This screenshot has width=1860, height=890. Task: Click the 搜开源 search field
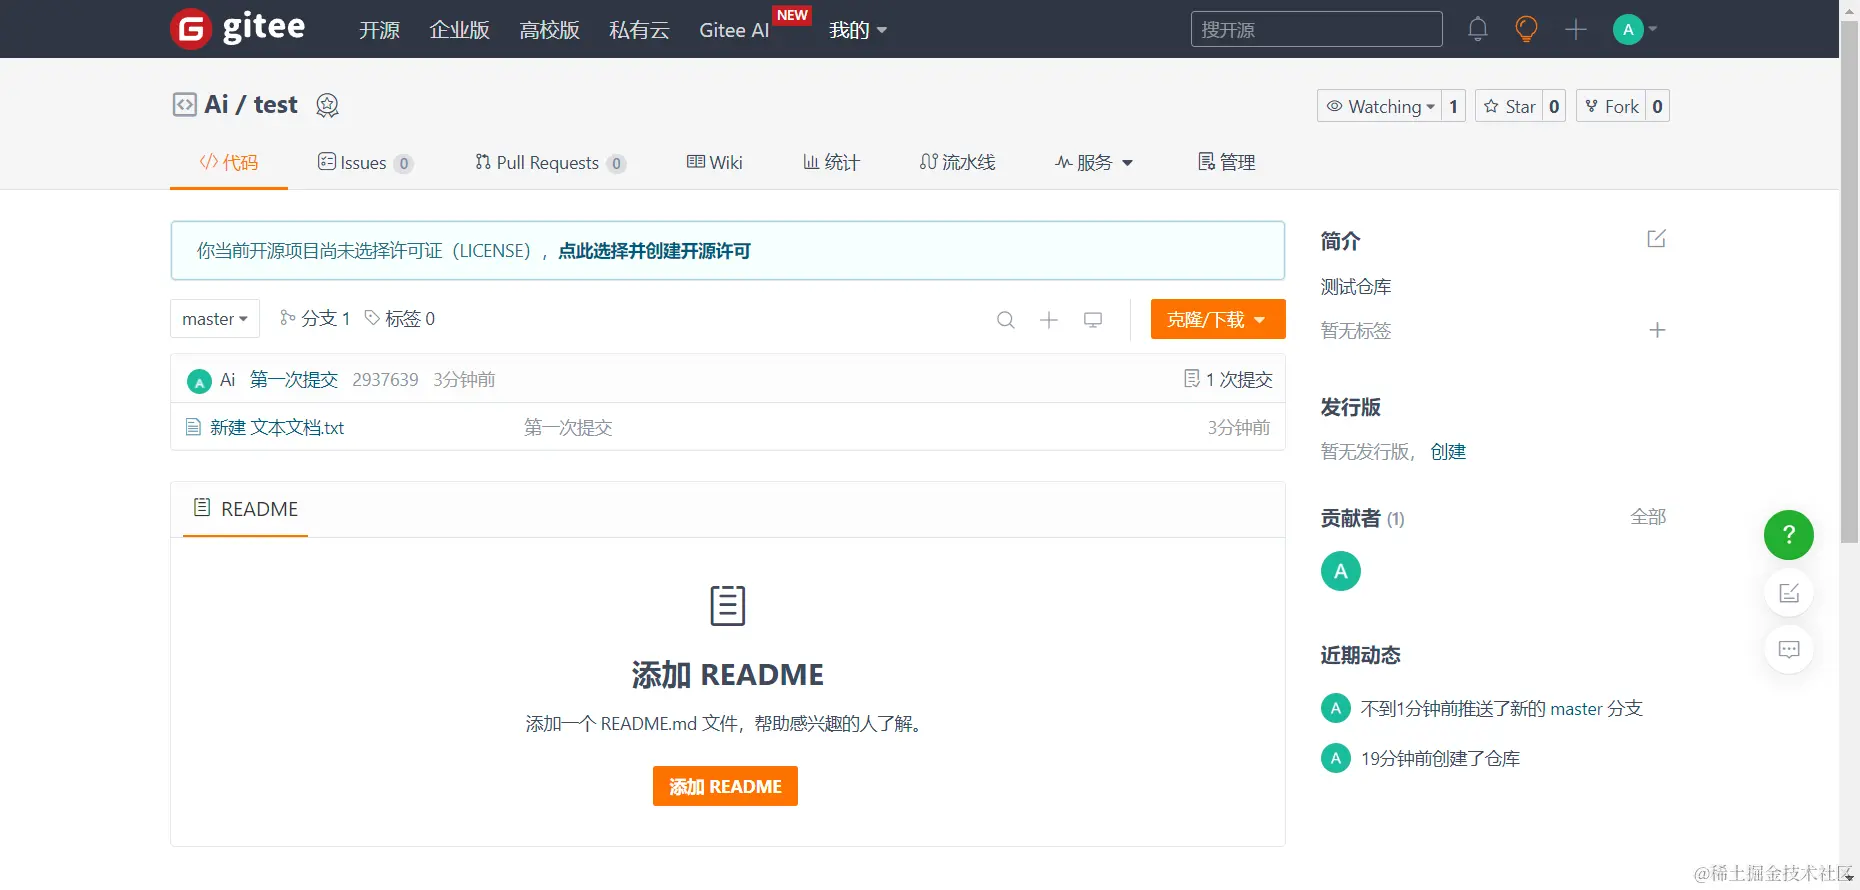[x=1316, y=29]
